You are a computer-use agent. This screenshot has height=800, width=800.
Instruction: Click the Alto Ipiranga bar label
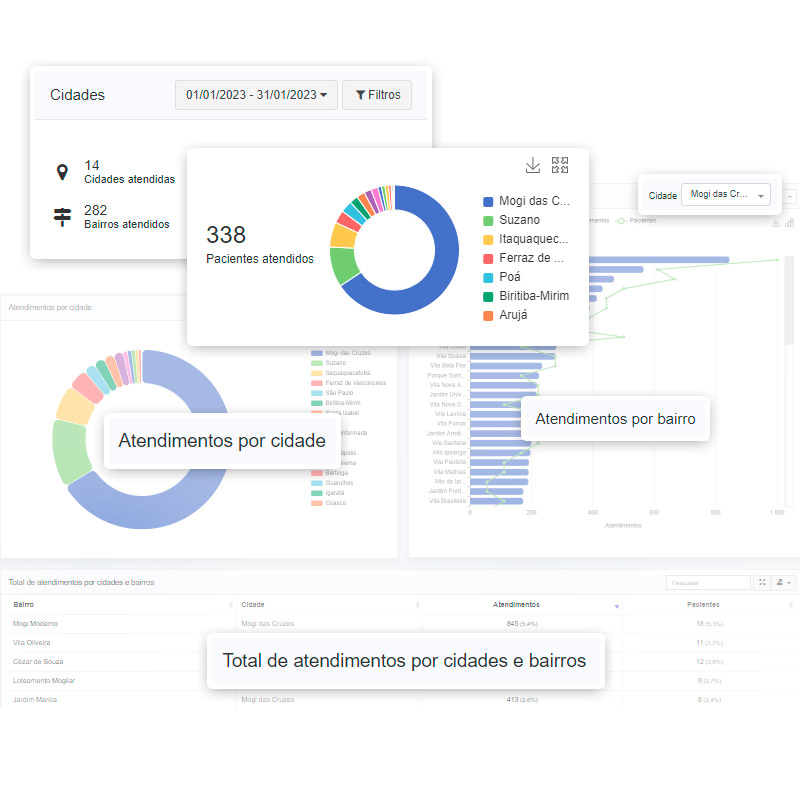tap(449, 453)
